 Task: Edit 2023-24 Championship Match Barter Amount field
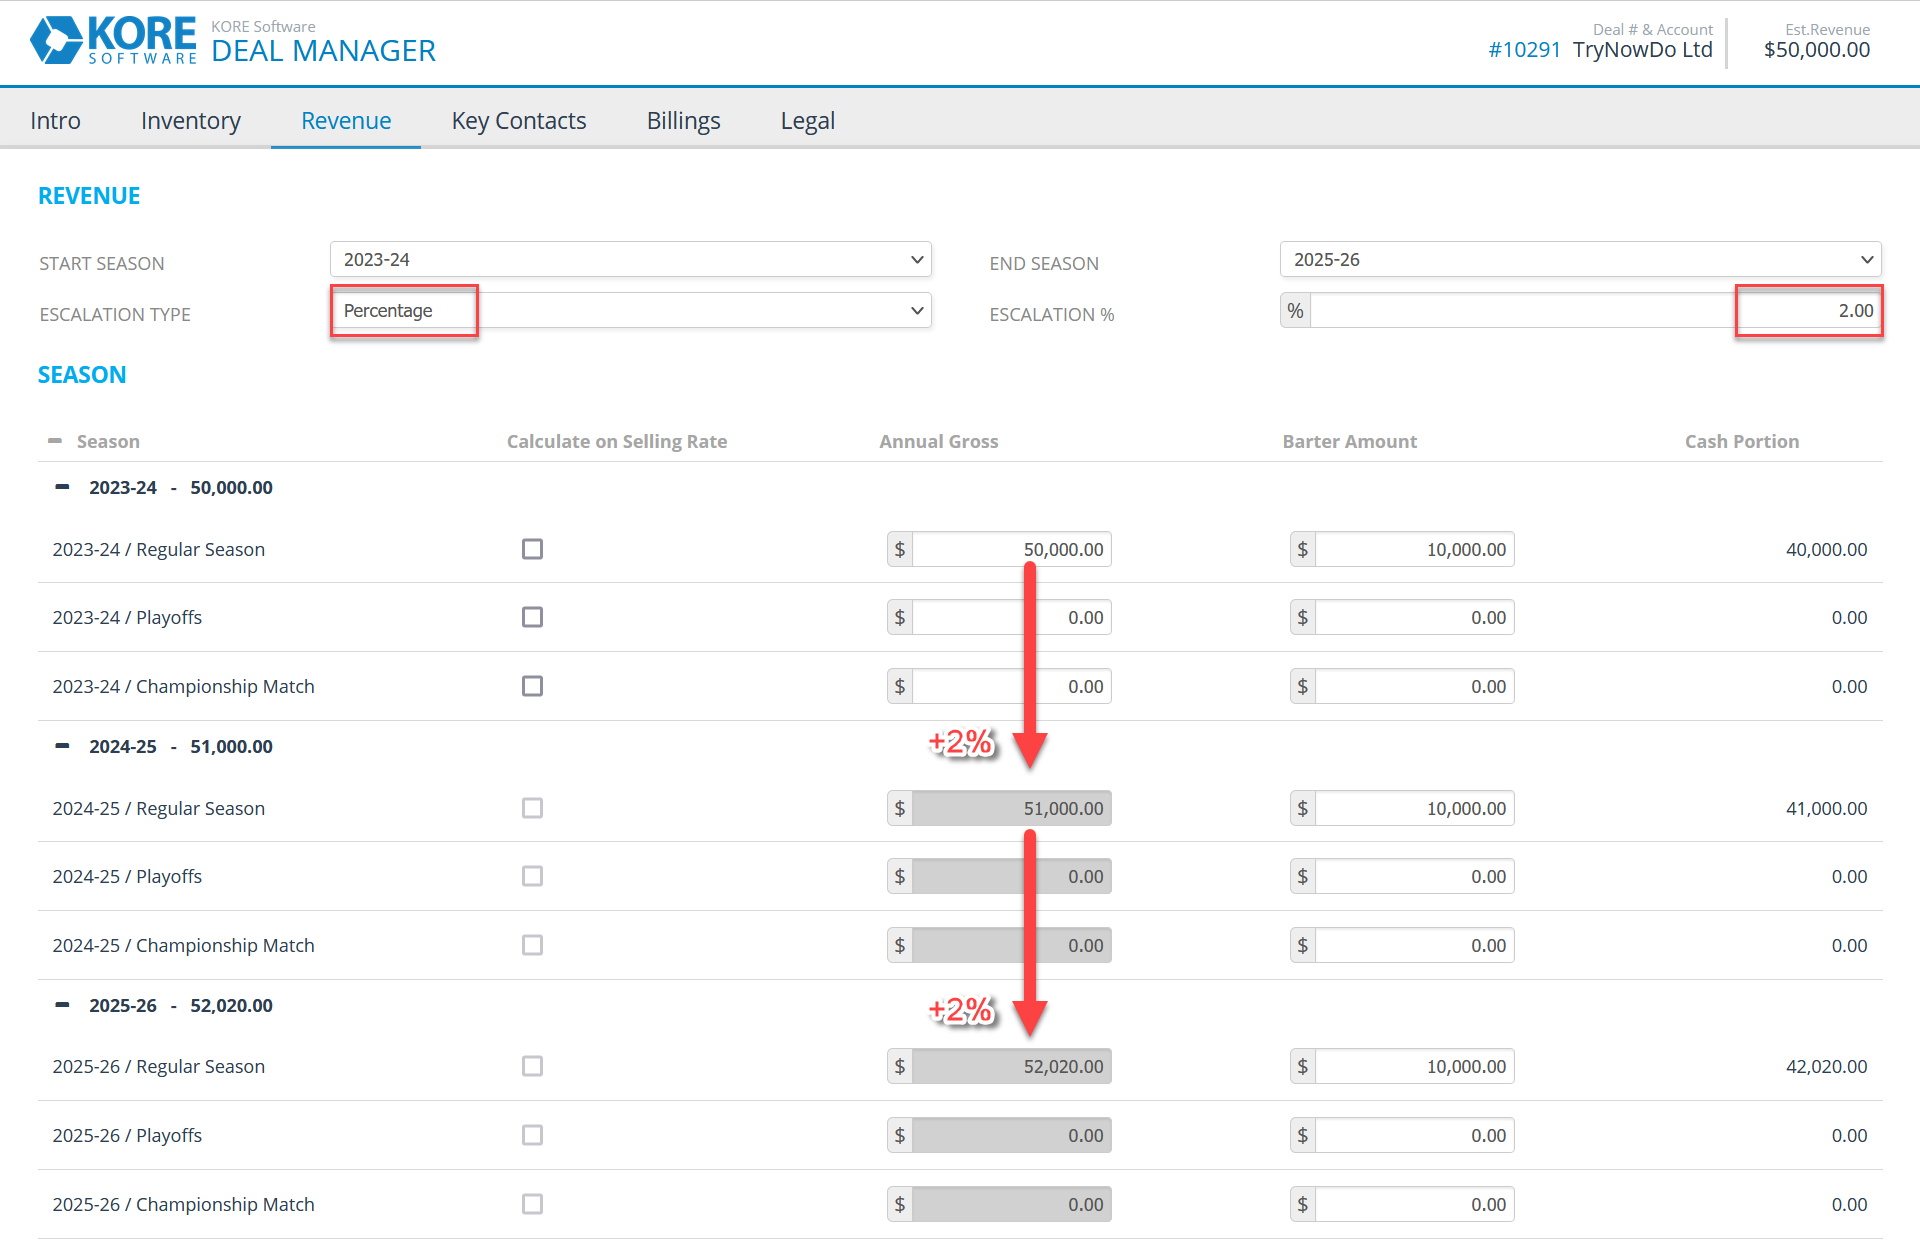tap(1415, 686)
